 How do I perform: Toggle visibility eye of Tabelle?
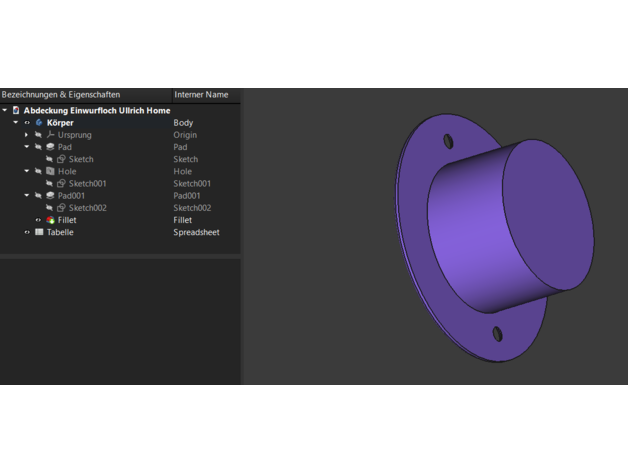coord(27,232)
